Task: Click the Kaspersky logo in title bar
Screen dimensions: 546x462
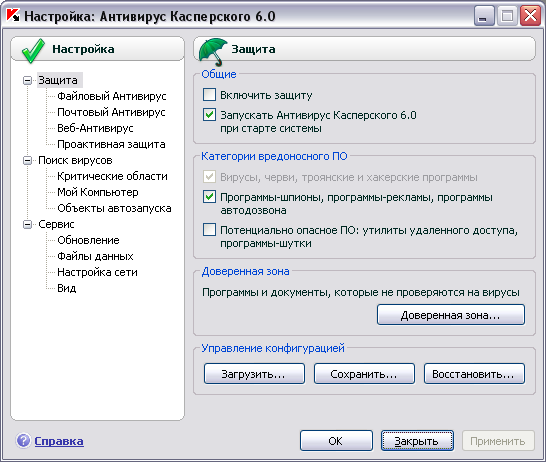Action: point(13,15)
